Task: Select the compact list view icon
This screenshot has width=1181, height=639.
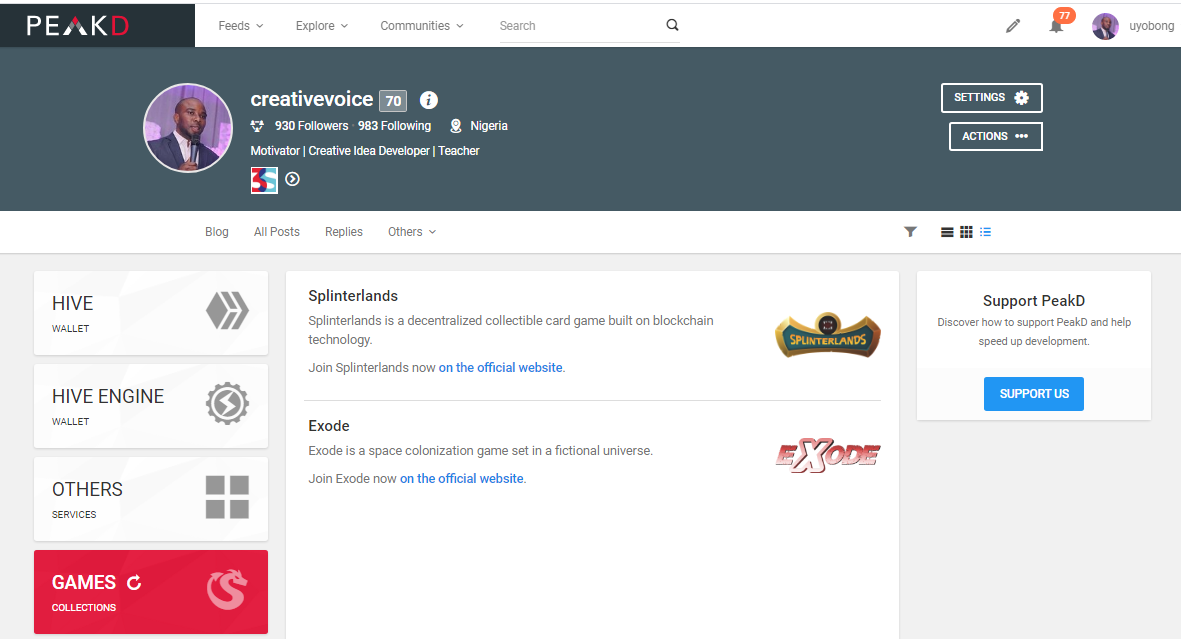Action: point(985,232)
